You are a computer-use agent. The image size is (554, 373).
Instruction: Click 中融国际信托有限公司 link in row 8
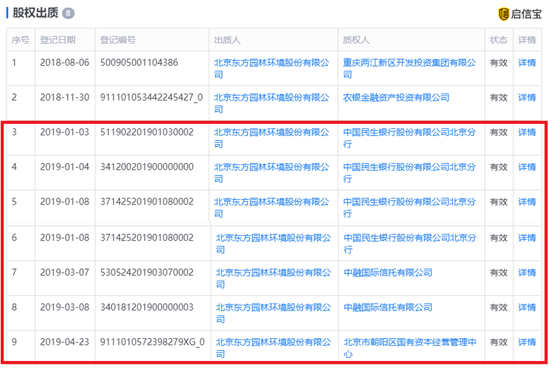point(388,308)
